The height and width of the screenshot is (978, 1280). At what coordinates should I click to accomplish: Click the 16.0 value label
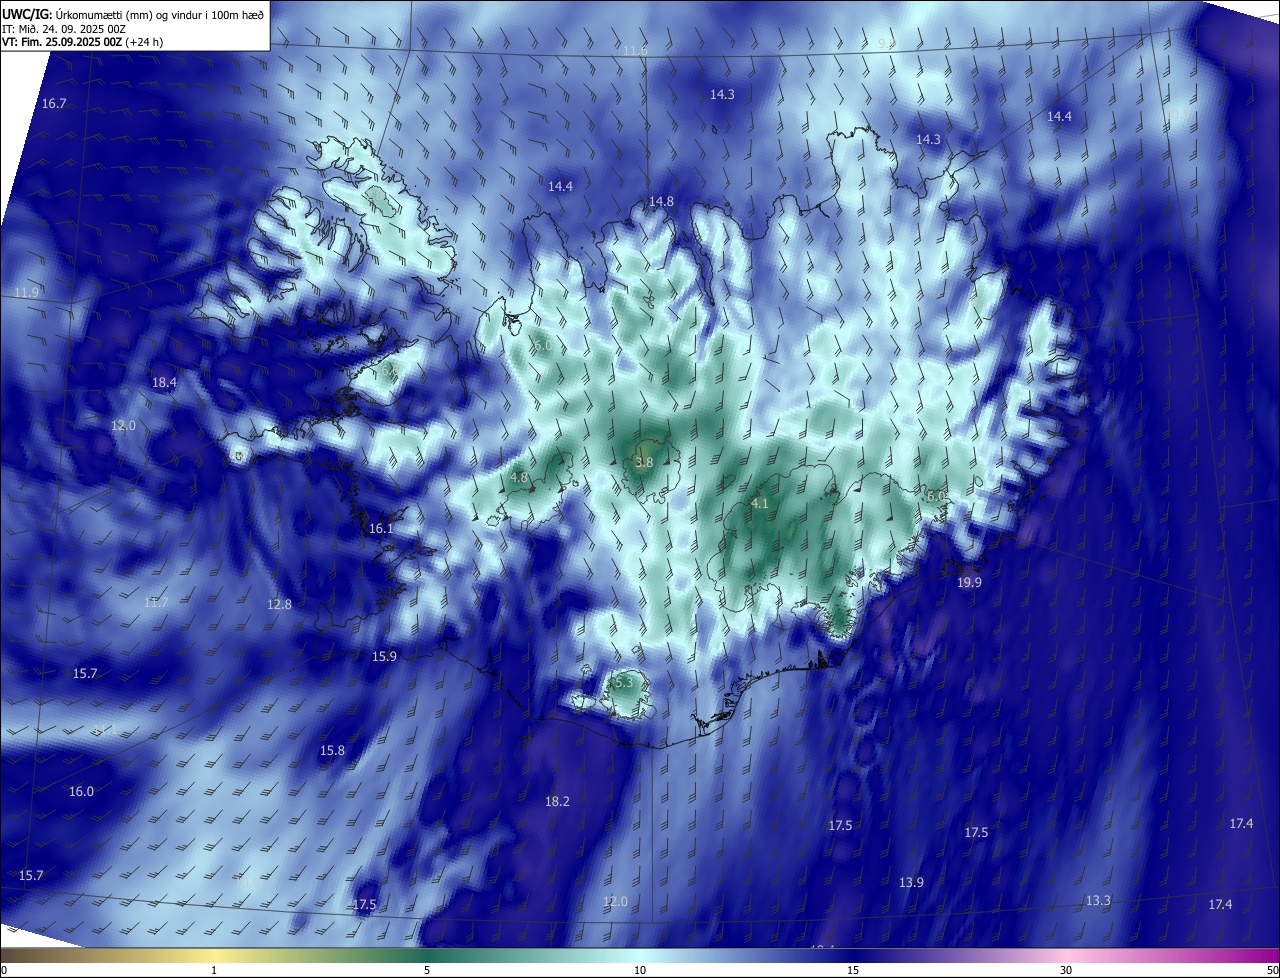pyautogui.click(x=81, y=791)
